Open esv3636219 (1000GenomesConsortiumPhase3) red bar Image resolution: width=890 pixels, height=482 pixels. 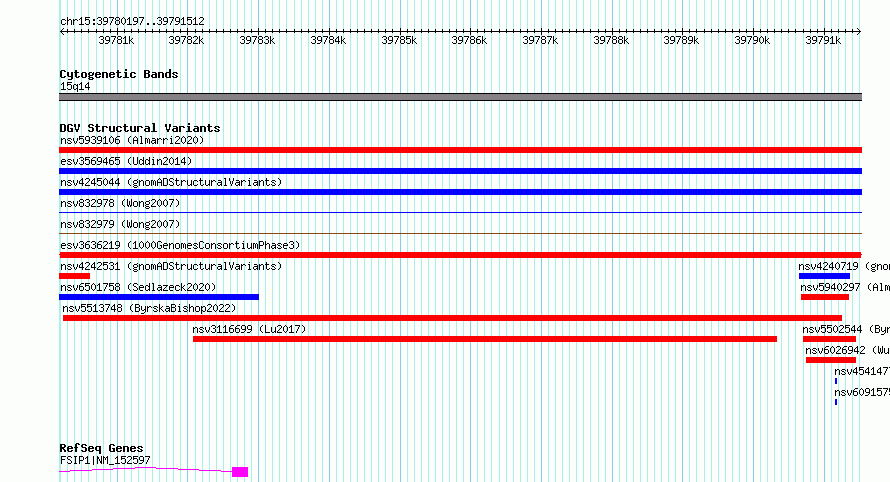point(460,255)
